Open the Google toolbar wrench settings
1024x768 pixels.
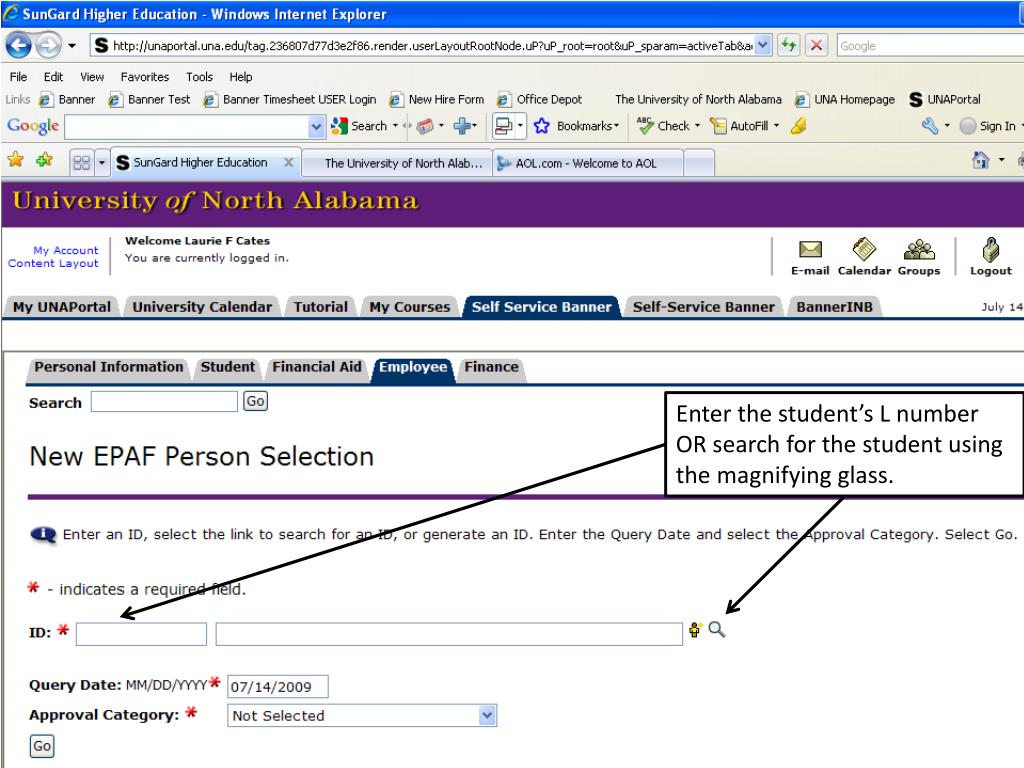930,125
